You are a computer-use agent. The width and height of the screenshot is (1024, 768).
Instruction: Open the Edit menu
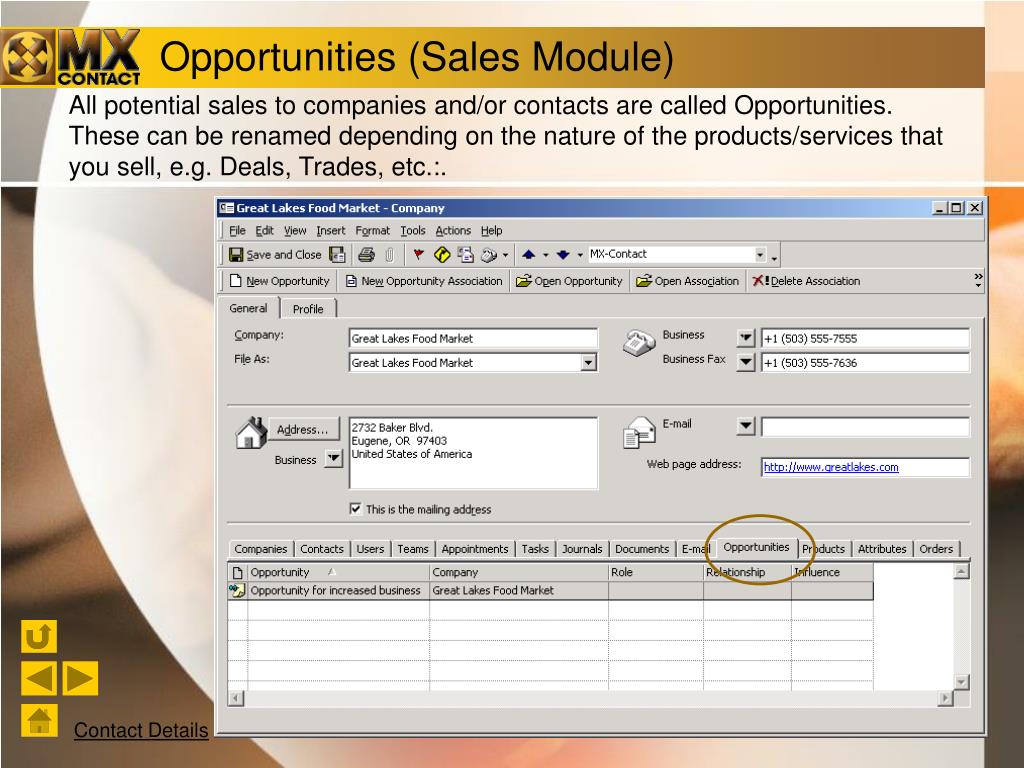click(x=264, y=231)
